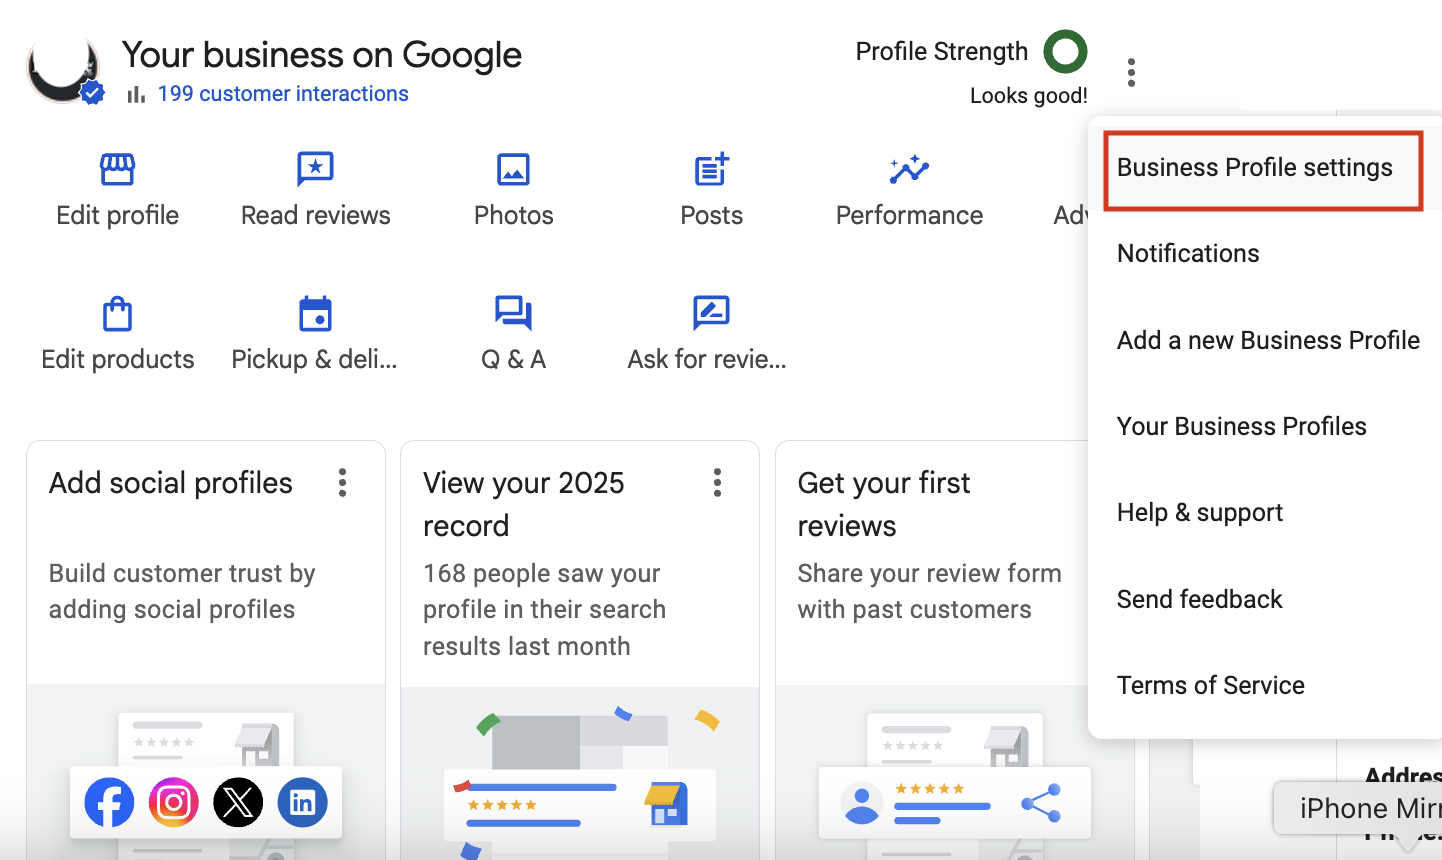The image size is (1442, 860).
Task: Click the Edit products label
Action: coord(117,359)
